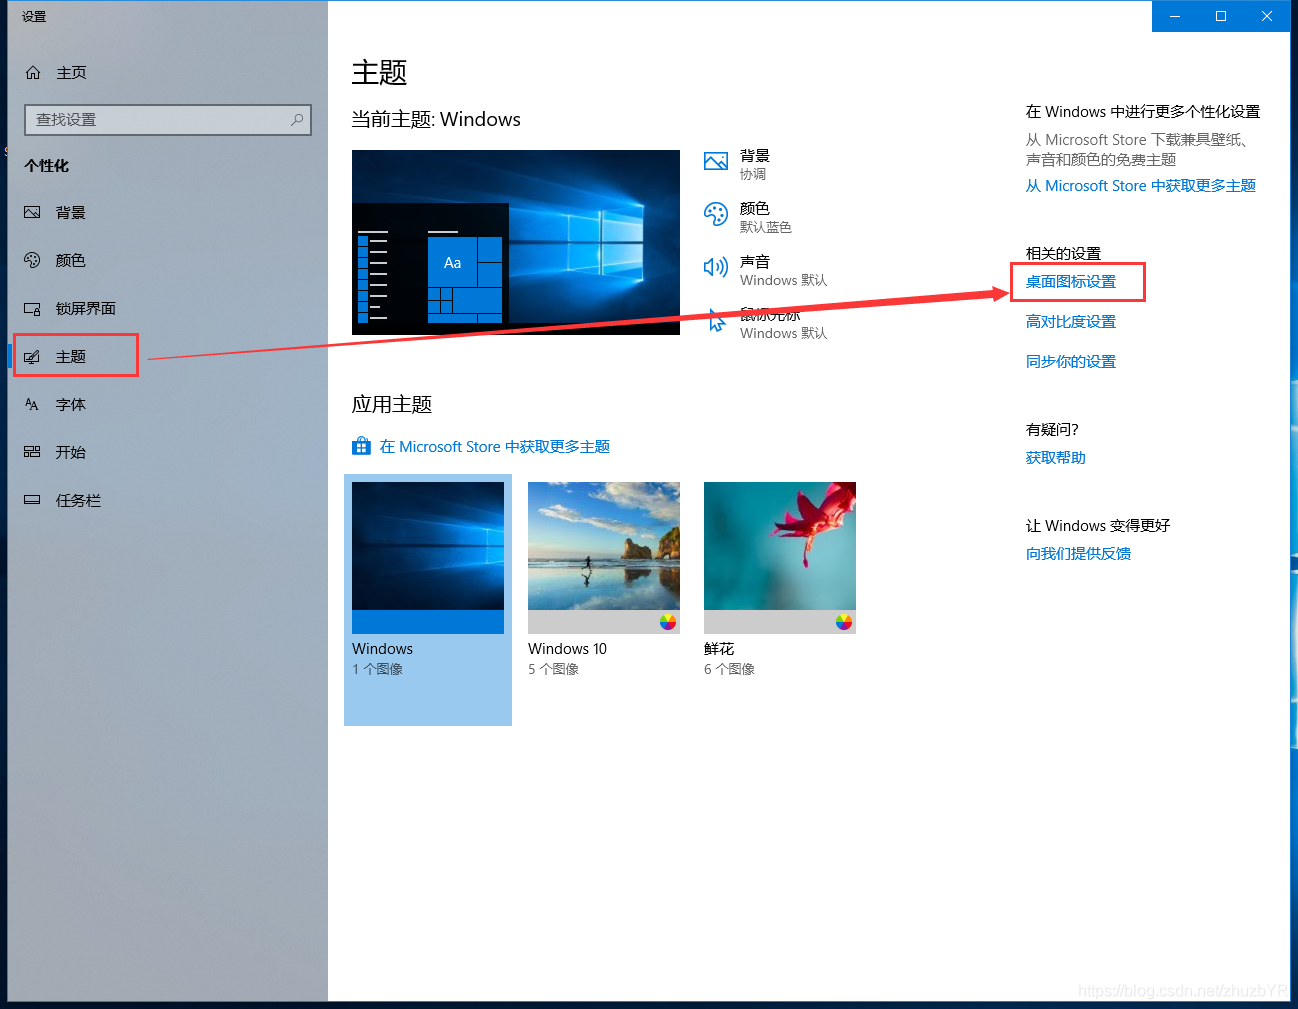Screen dimensions: 1298x1009
Task: Maximize the 设置 window
Action: (1221, 16)
